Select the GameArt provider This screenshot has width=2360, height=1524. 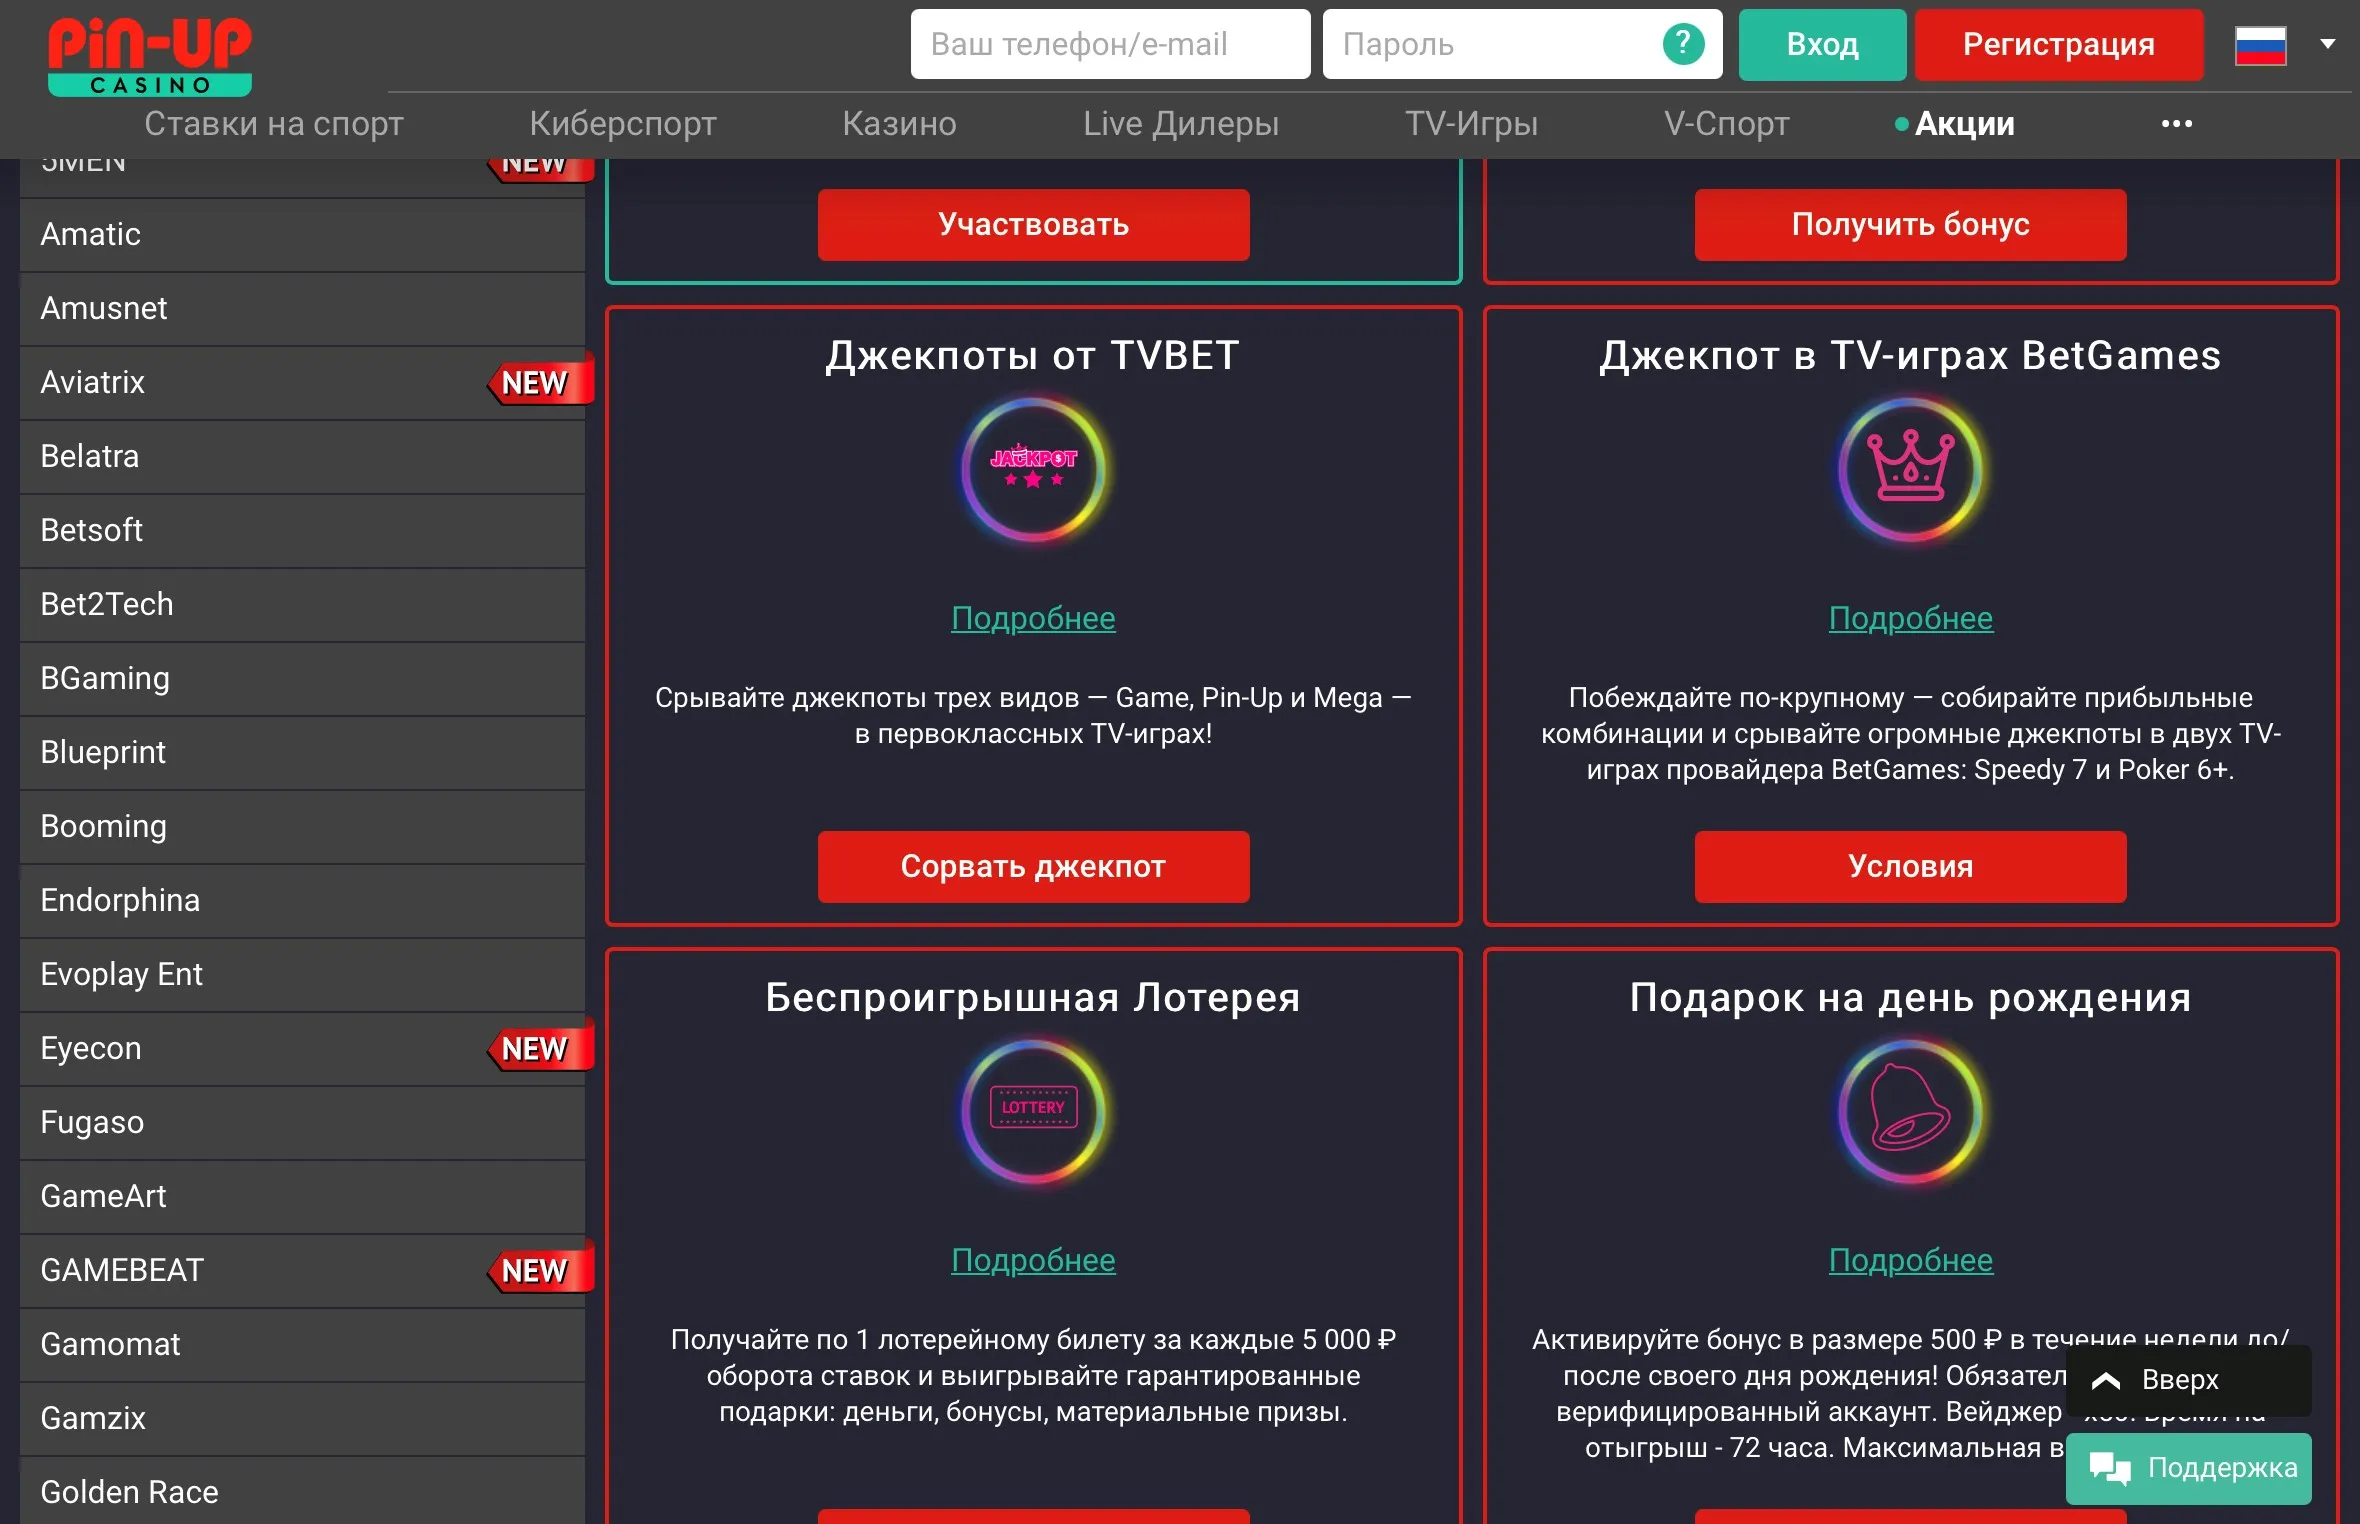[302, 1196]
